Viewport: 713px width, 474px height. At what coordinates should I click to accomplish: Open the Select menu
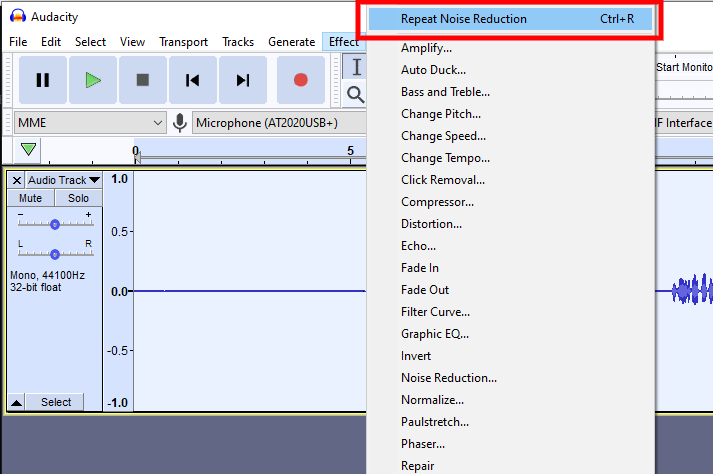[90, 42]
